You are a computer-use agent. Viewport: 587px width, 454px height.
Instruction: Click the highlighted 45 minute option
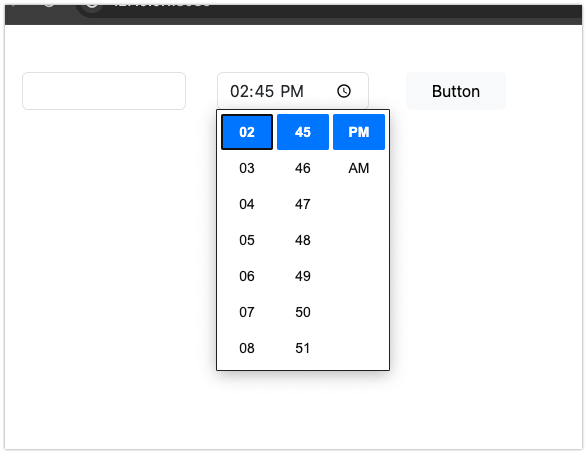(302, 132)
